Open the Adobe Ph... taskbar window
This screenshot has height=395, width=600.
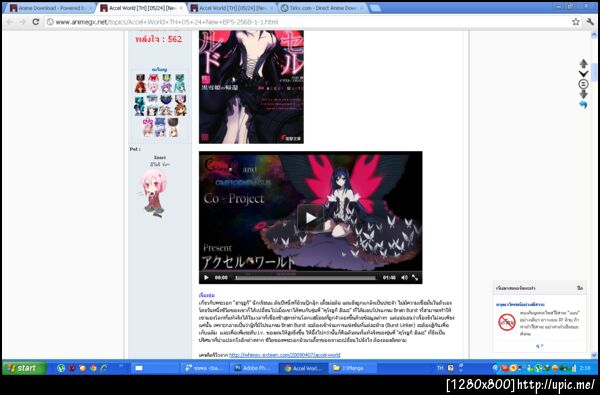254,368
